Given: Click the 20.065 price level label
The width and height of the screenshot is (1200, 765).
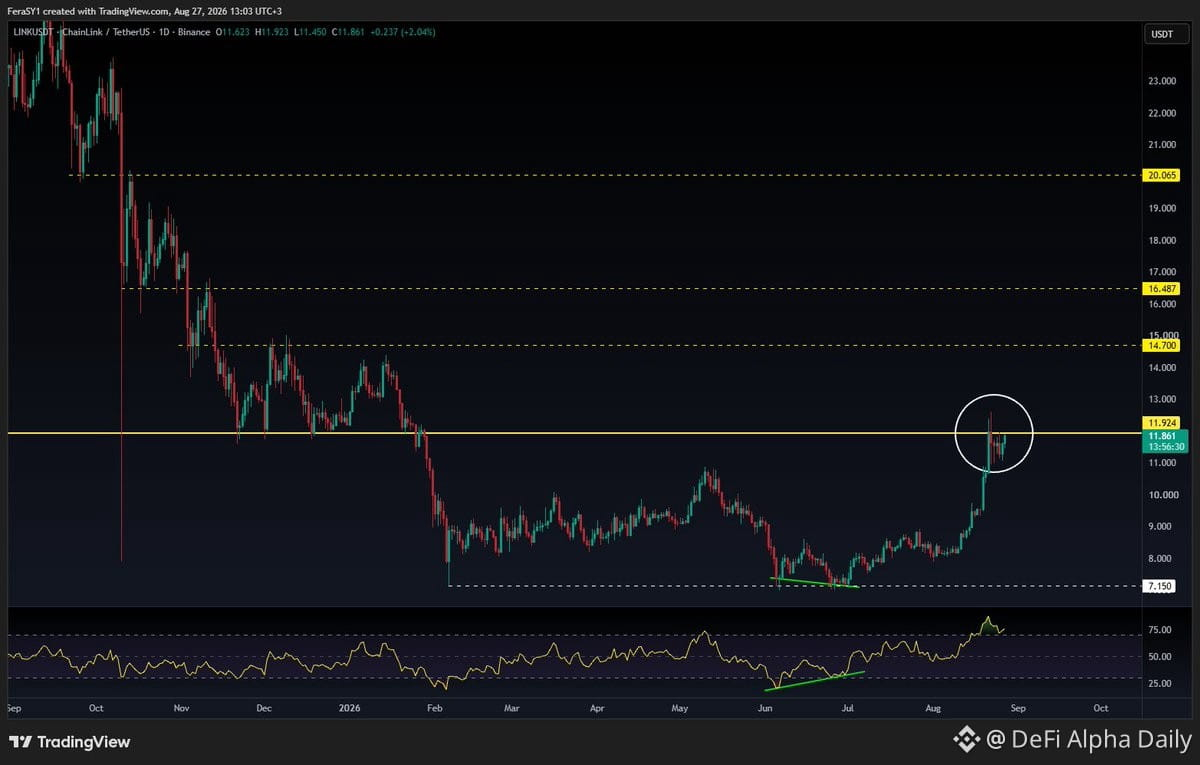Looking at the screenshot, I should (x=1162, y=175).
